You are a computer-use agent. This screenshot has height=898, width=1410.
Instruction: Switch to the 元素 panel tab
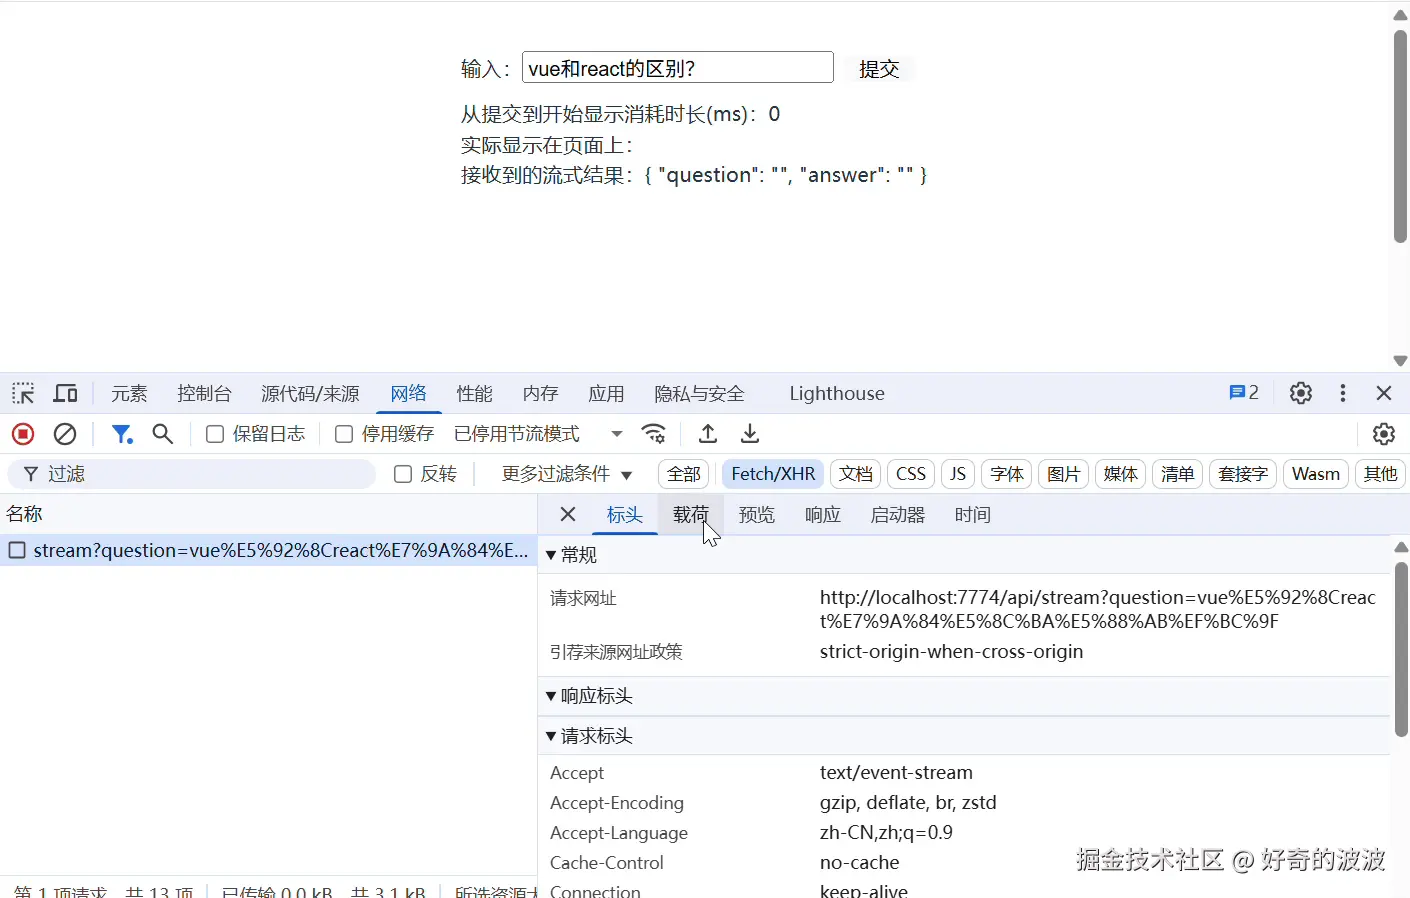point(129,393)
